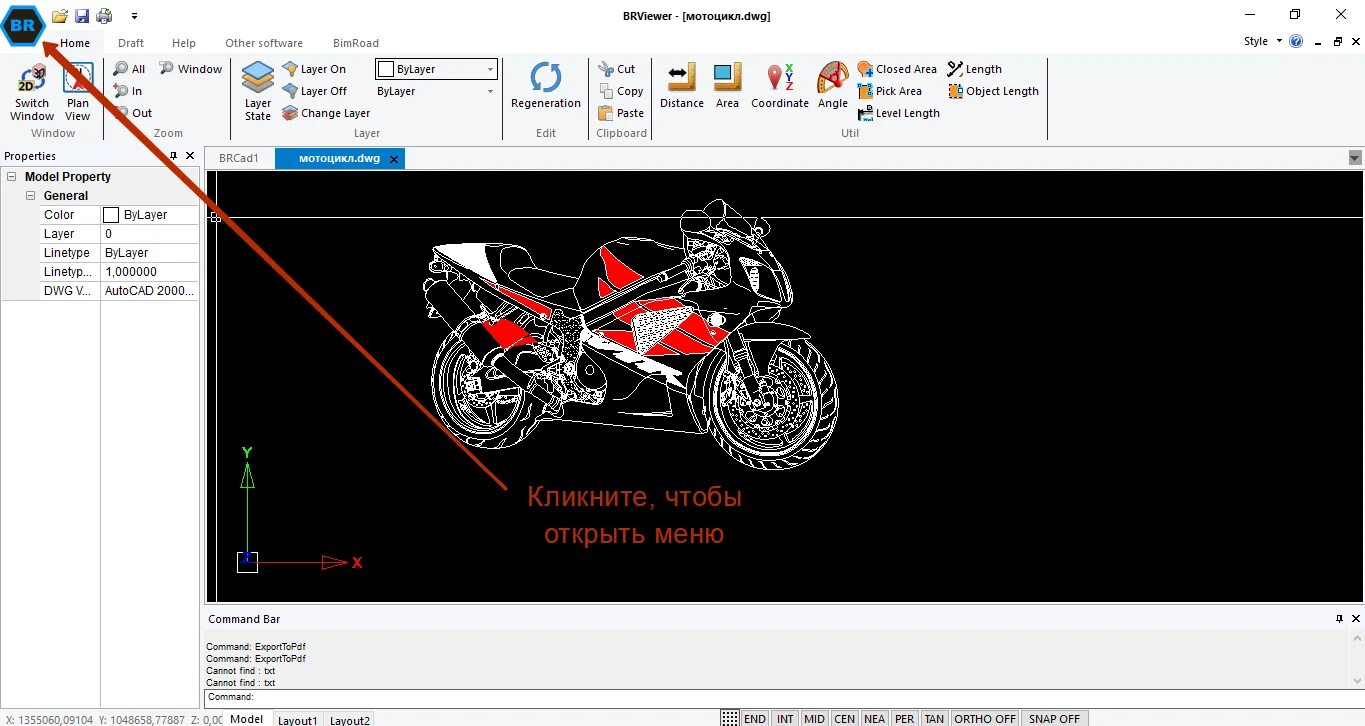
Task: Open the Style dropdown menu
Action: coord(1263,41)
